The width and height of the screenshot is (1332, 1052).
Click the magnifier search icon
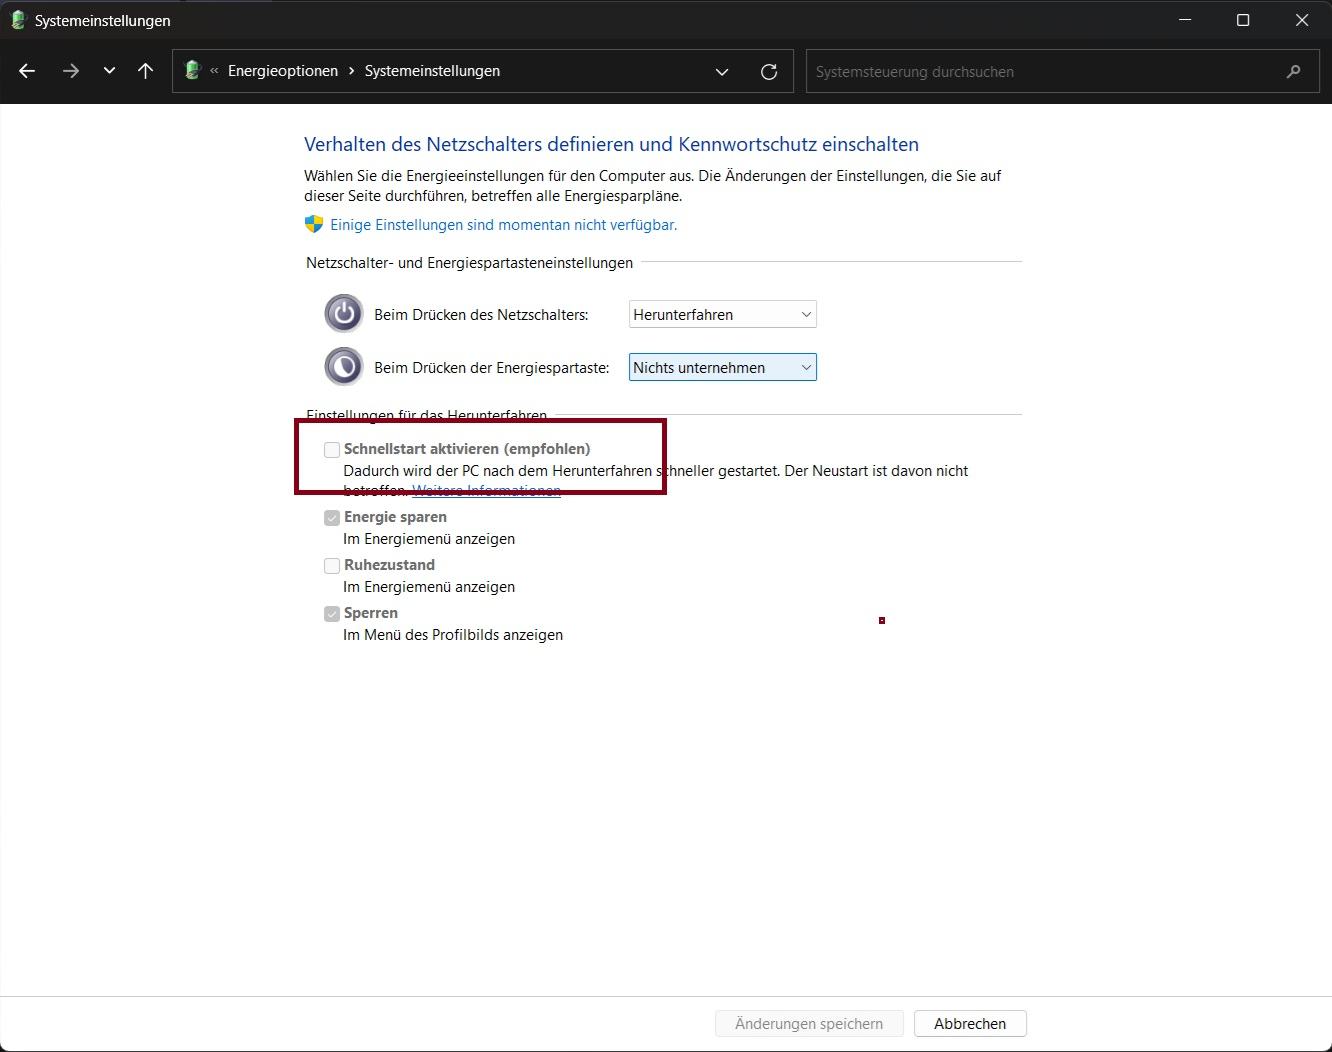[x=1293, y=71]
